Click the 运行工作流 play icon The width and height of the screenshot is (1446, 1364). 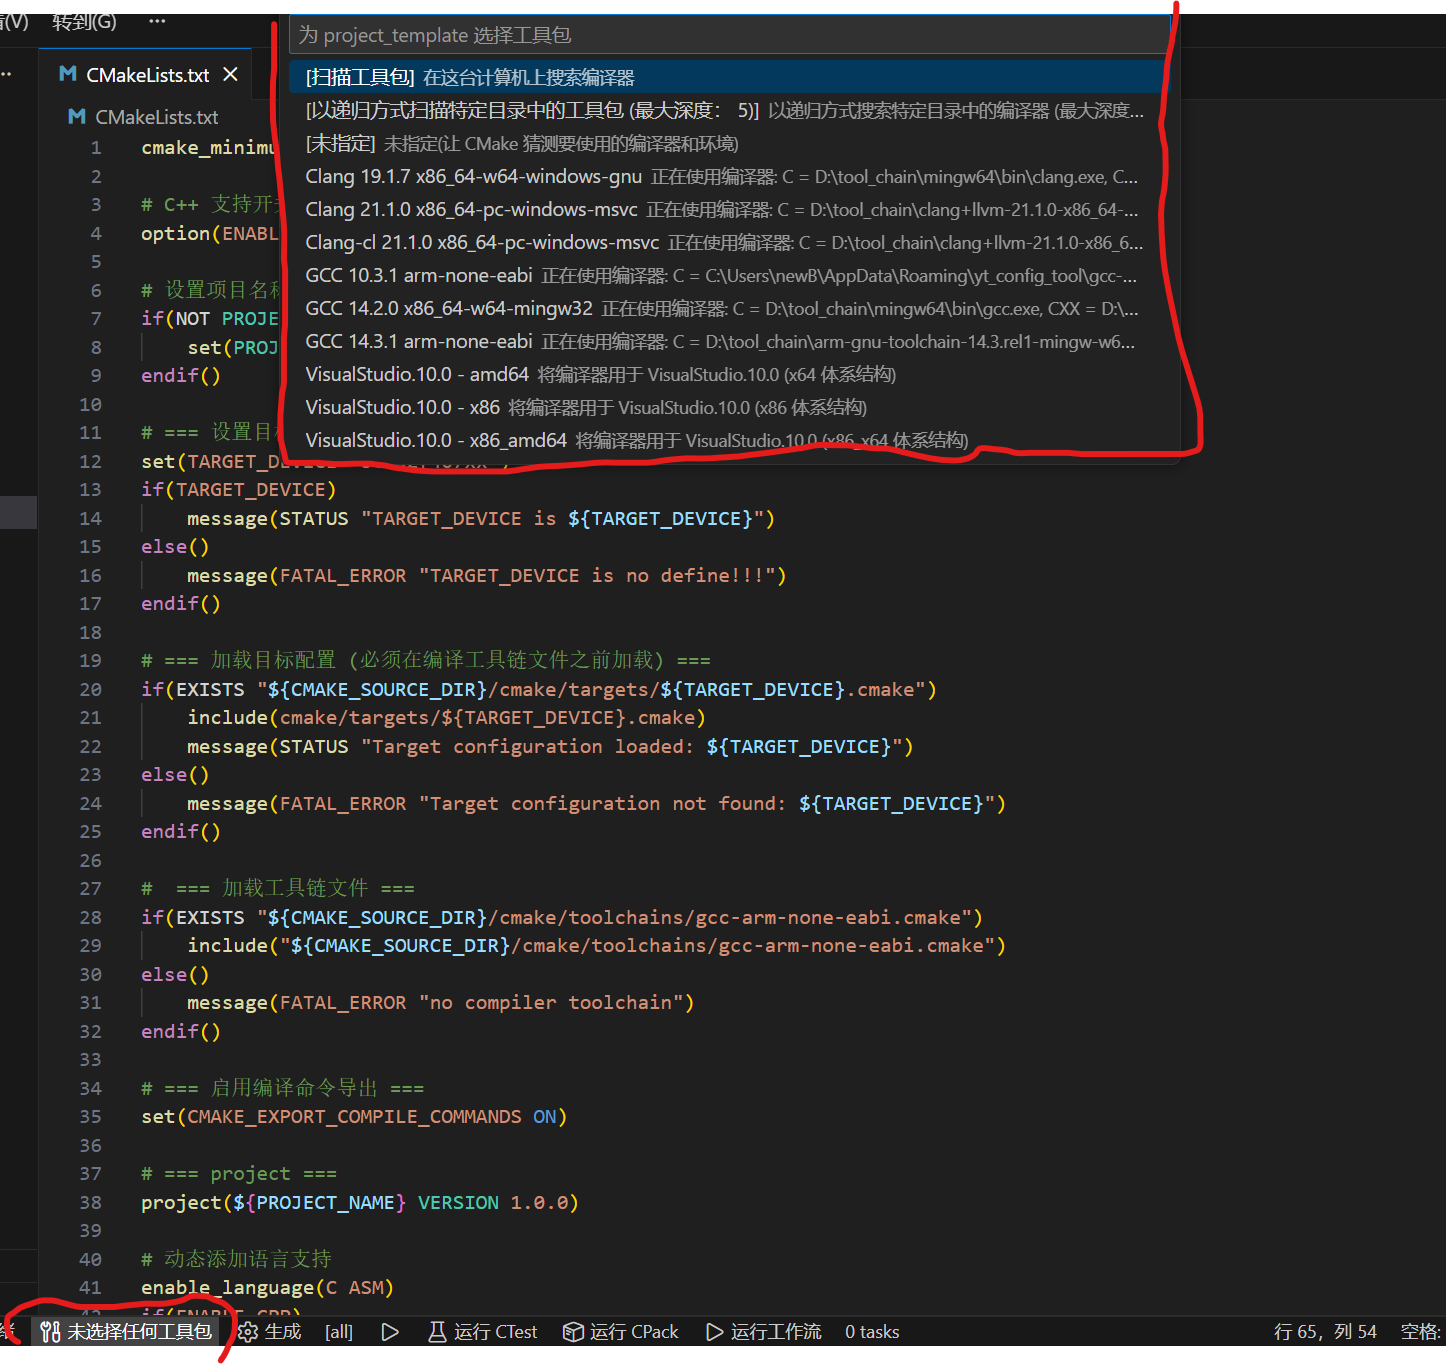[x=714, y=1332]
